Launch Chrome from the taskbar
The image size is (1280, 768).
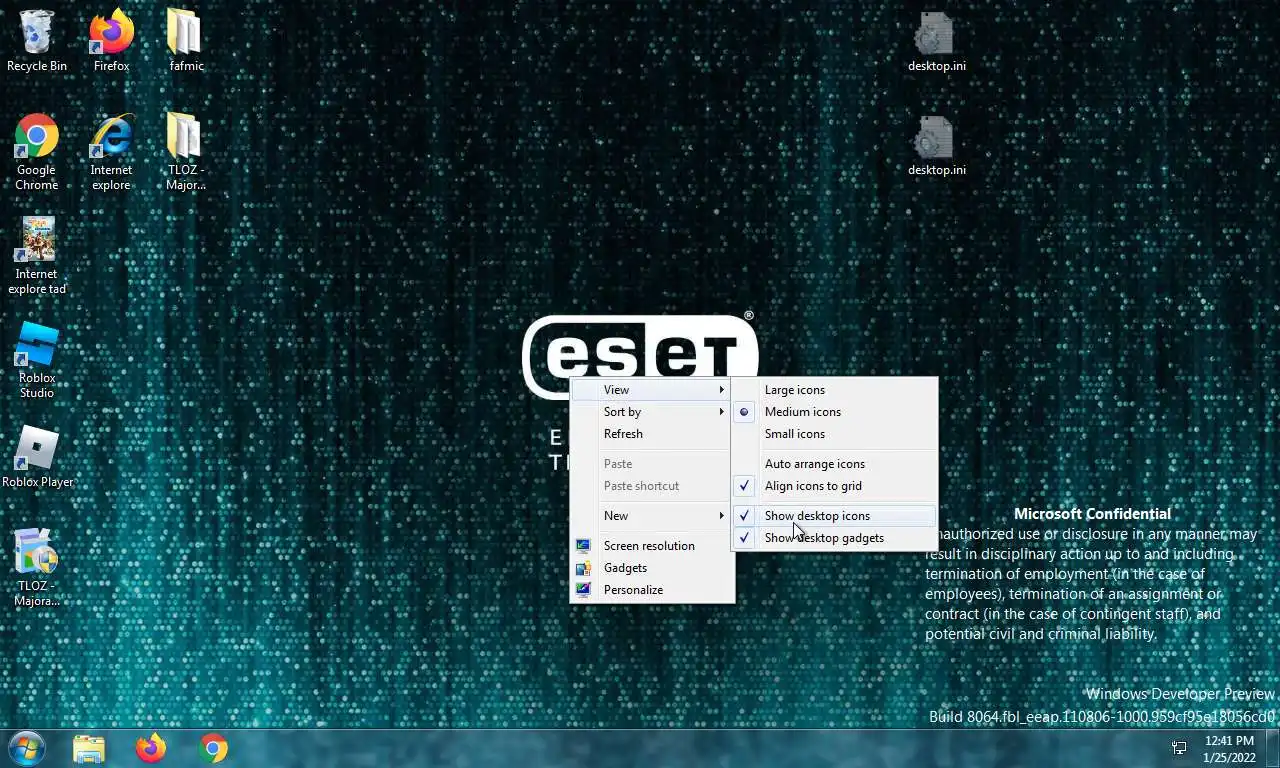(x=213, y=748)
